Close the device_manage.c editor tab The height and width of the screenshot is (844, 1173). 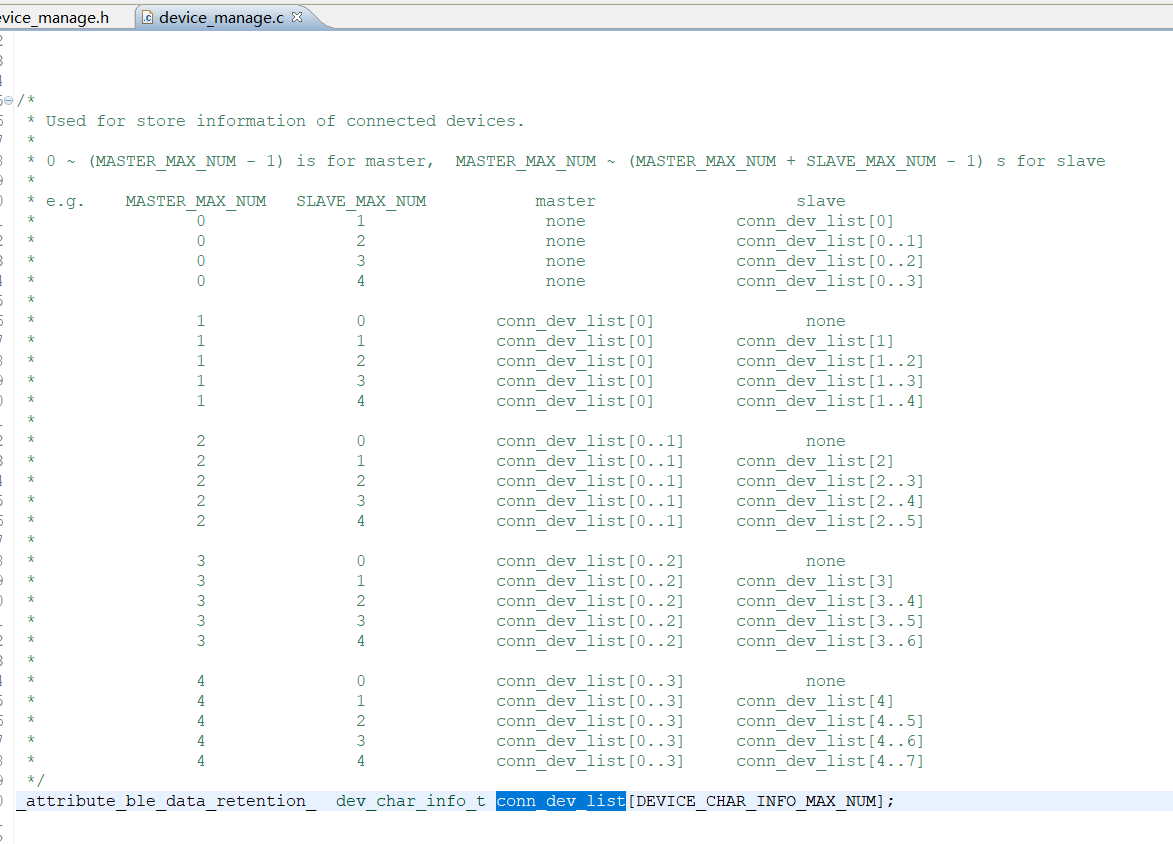(x=295, y=17)
